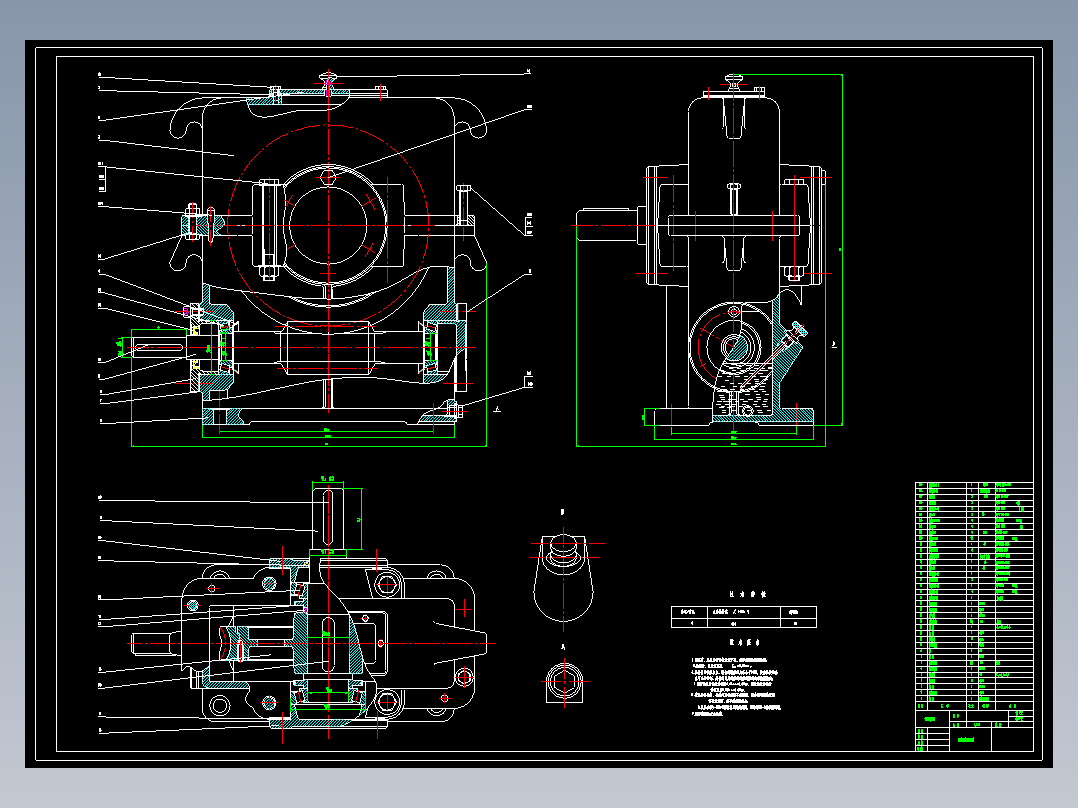Select the detail view with threaded plug

coord(564,576)
